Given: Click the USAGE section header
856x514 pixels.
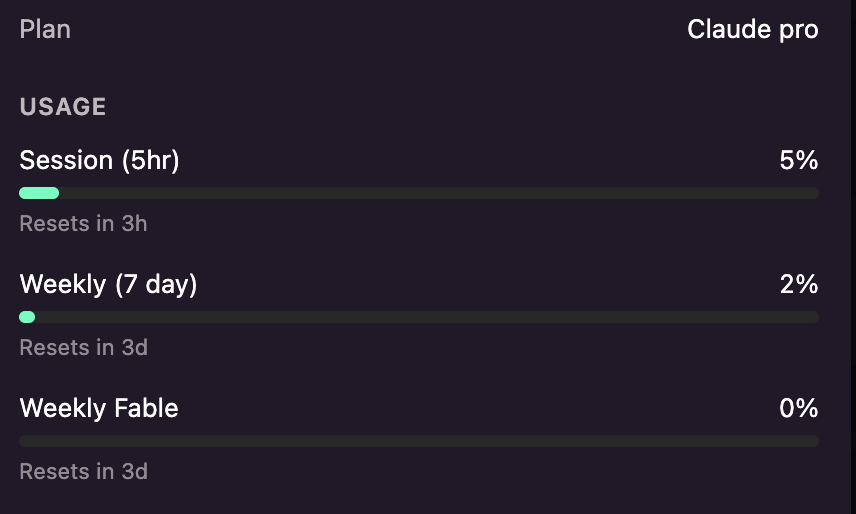Looking at the screenshot, I should pos(63,106).
